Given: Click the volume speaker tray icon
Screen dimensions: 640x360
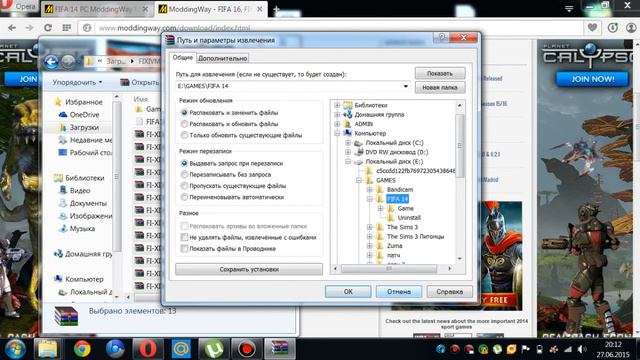Looking at the screenshot, I should pos(582,349).
